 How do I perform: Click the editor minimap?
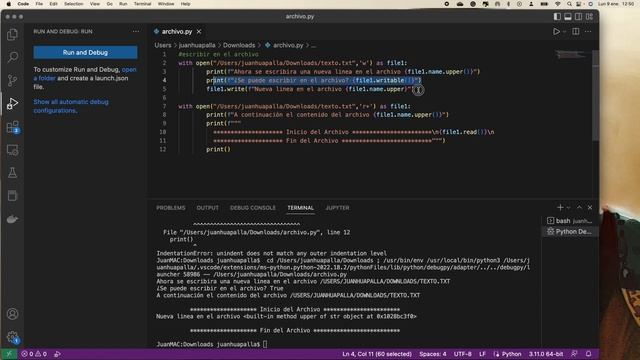tap(571, 55)
